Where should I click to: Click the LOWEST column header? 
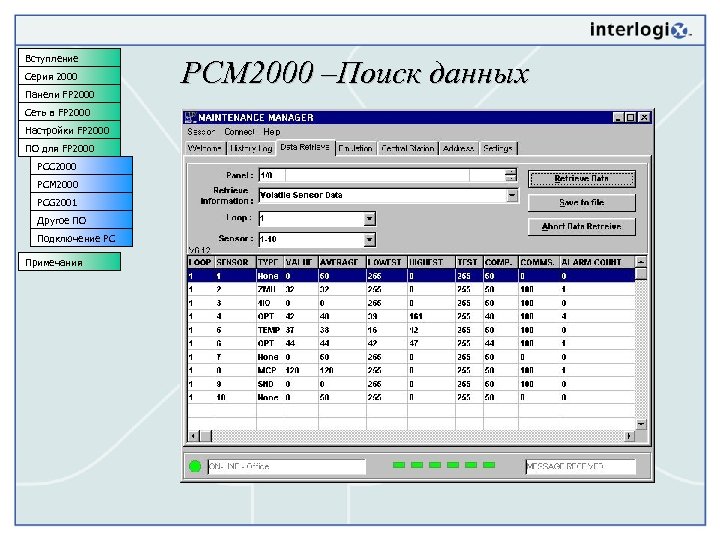point(387,262)
